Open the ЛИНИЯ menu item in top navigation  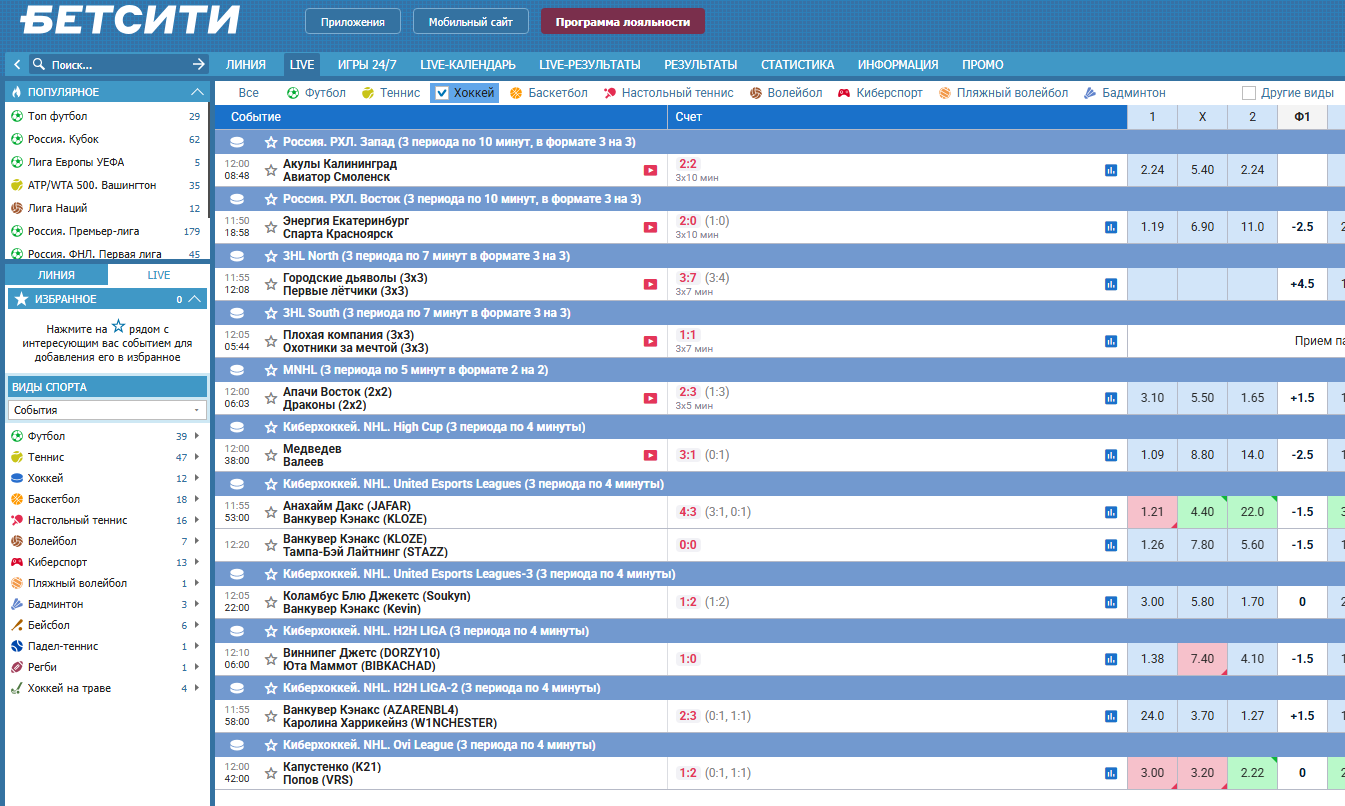pos(246,65)
